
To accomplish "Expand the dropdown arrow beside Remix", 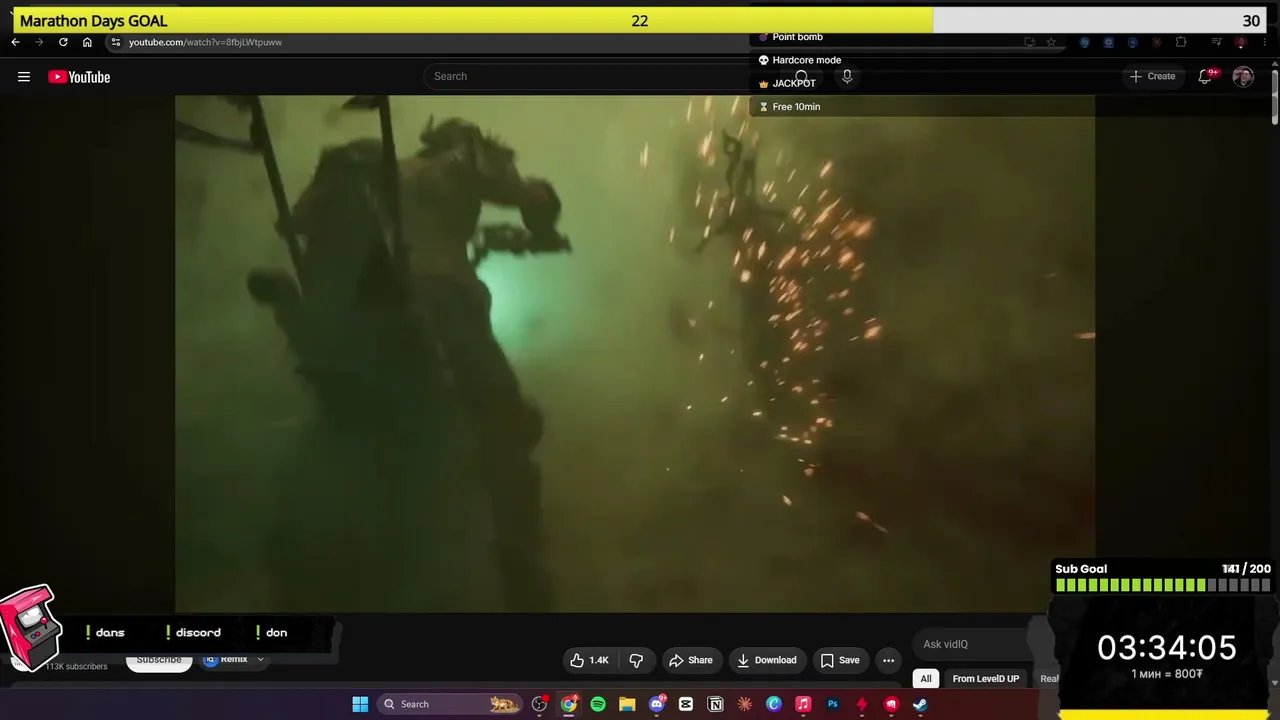I will tap(260, 660).
